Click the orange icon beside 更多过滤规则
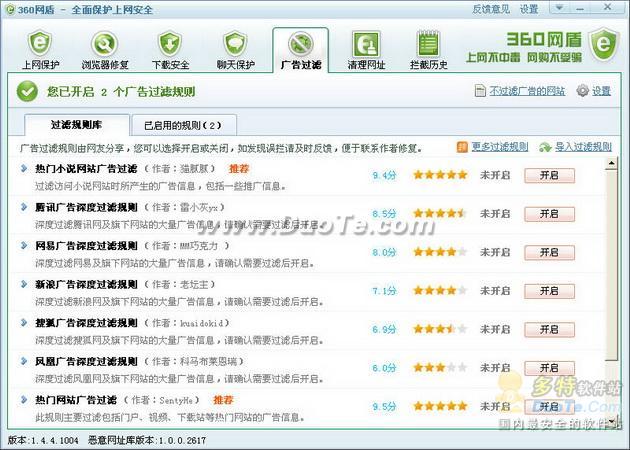The image size is (630, 450). [x=462, y=147]
